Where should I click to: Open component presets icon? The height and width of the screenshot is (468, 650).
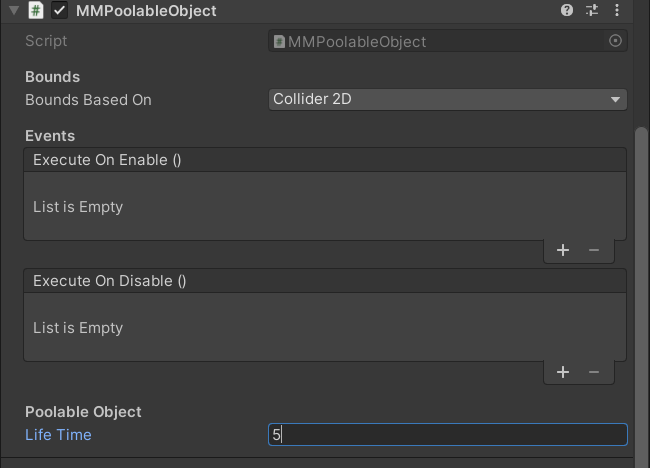(x=592, y=10)
